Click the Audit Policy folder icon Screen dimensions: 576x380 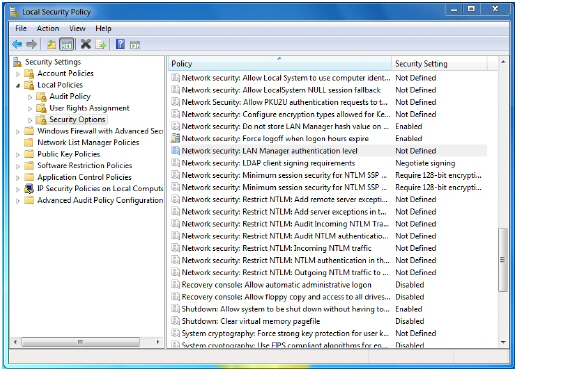click(41, 97)
